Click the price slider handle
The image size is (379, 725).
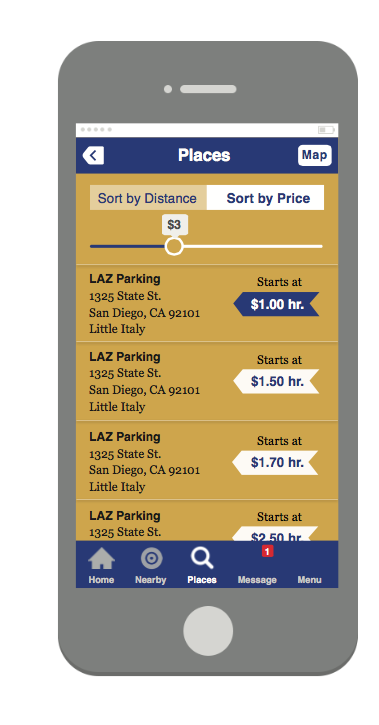click(x=174, y=246)
